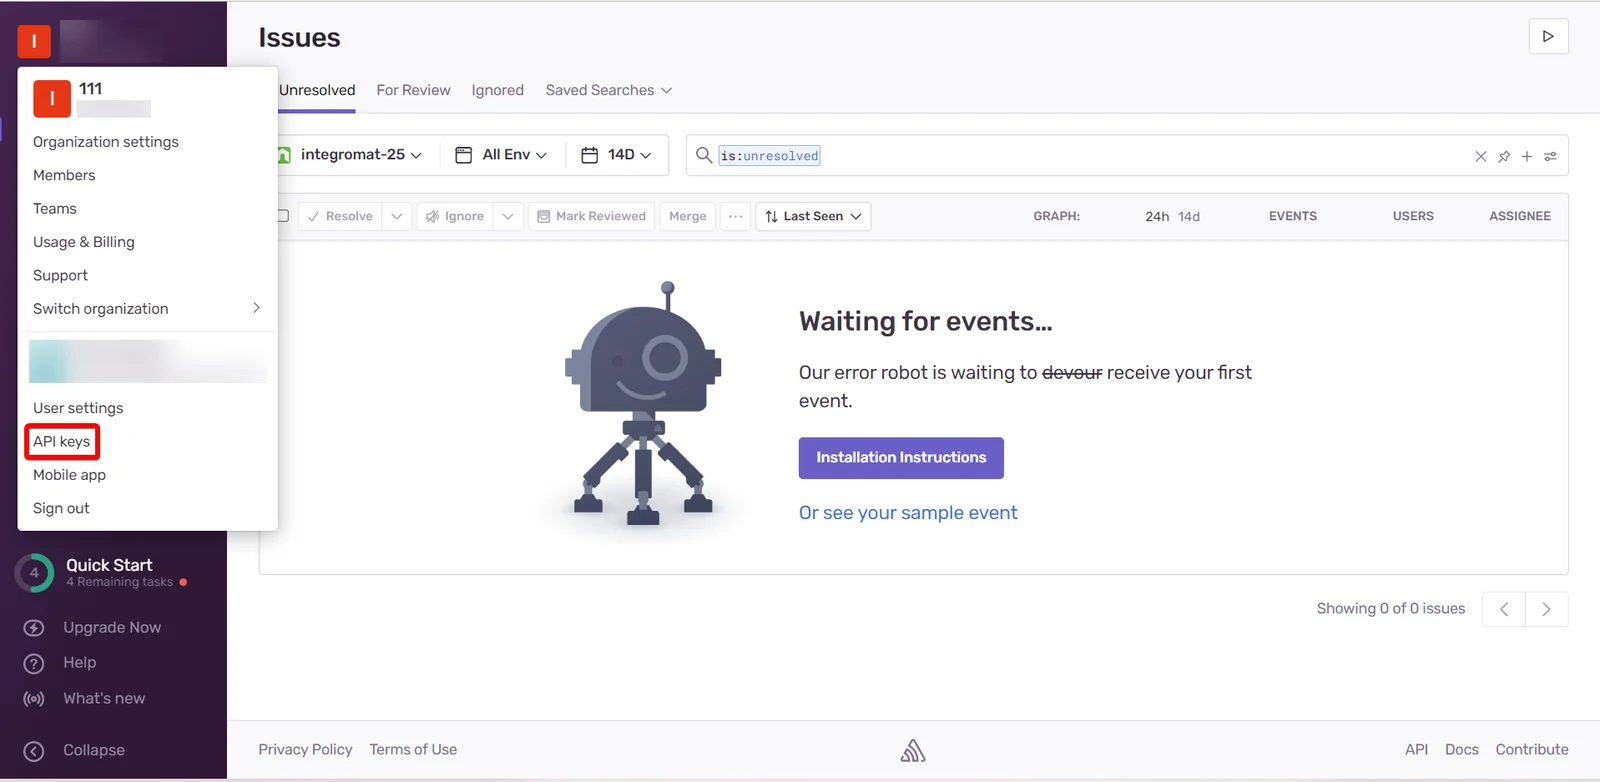This screenshot has width=1600, height=782.
Task: Open Last Seen sort dropdown
Action: (x=813, y=216)
